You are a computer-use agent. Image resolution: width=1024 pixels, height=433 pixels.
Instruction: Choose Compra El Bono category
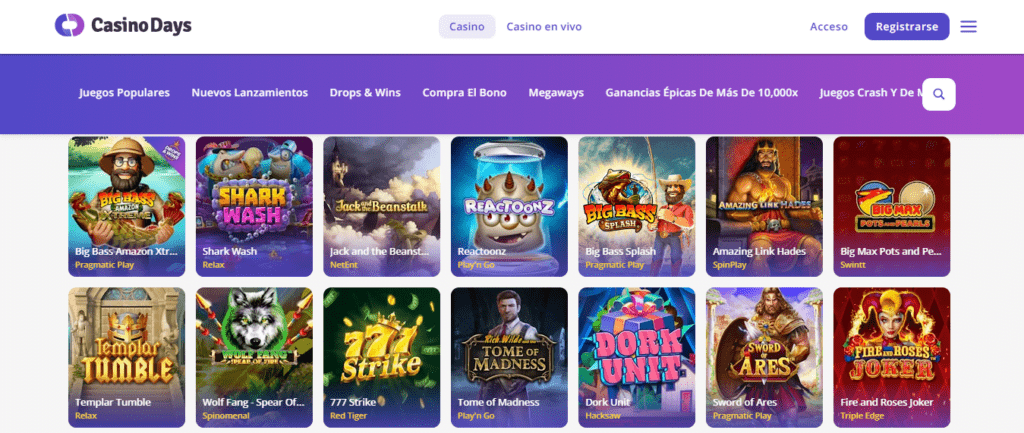[x=464, y=93]
